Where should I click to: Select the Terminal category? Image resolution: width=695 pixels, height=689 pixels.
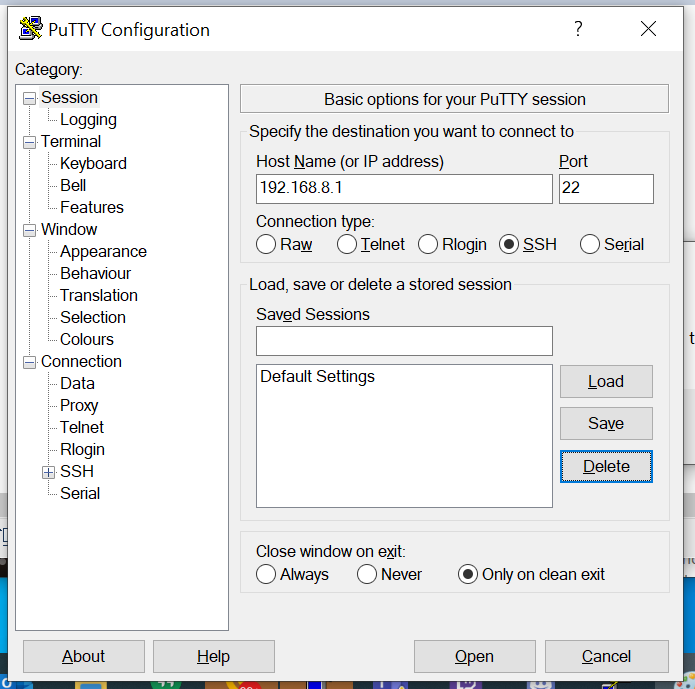71,141
